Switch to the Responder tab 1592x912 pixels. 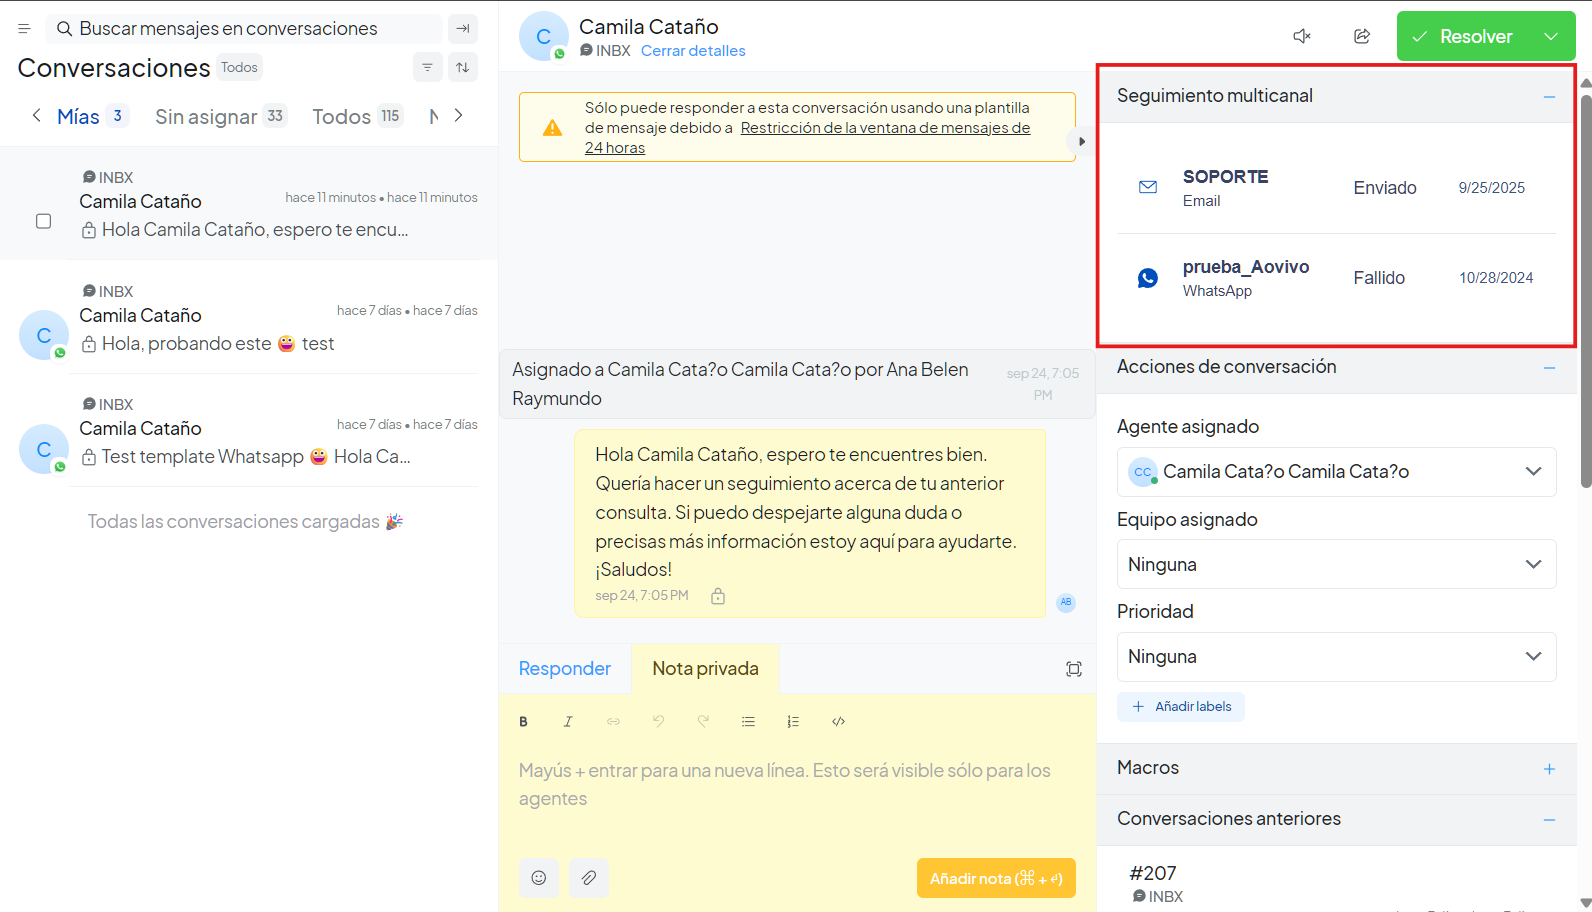pos(564,669)
